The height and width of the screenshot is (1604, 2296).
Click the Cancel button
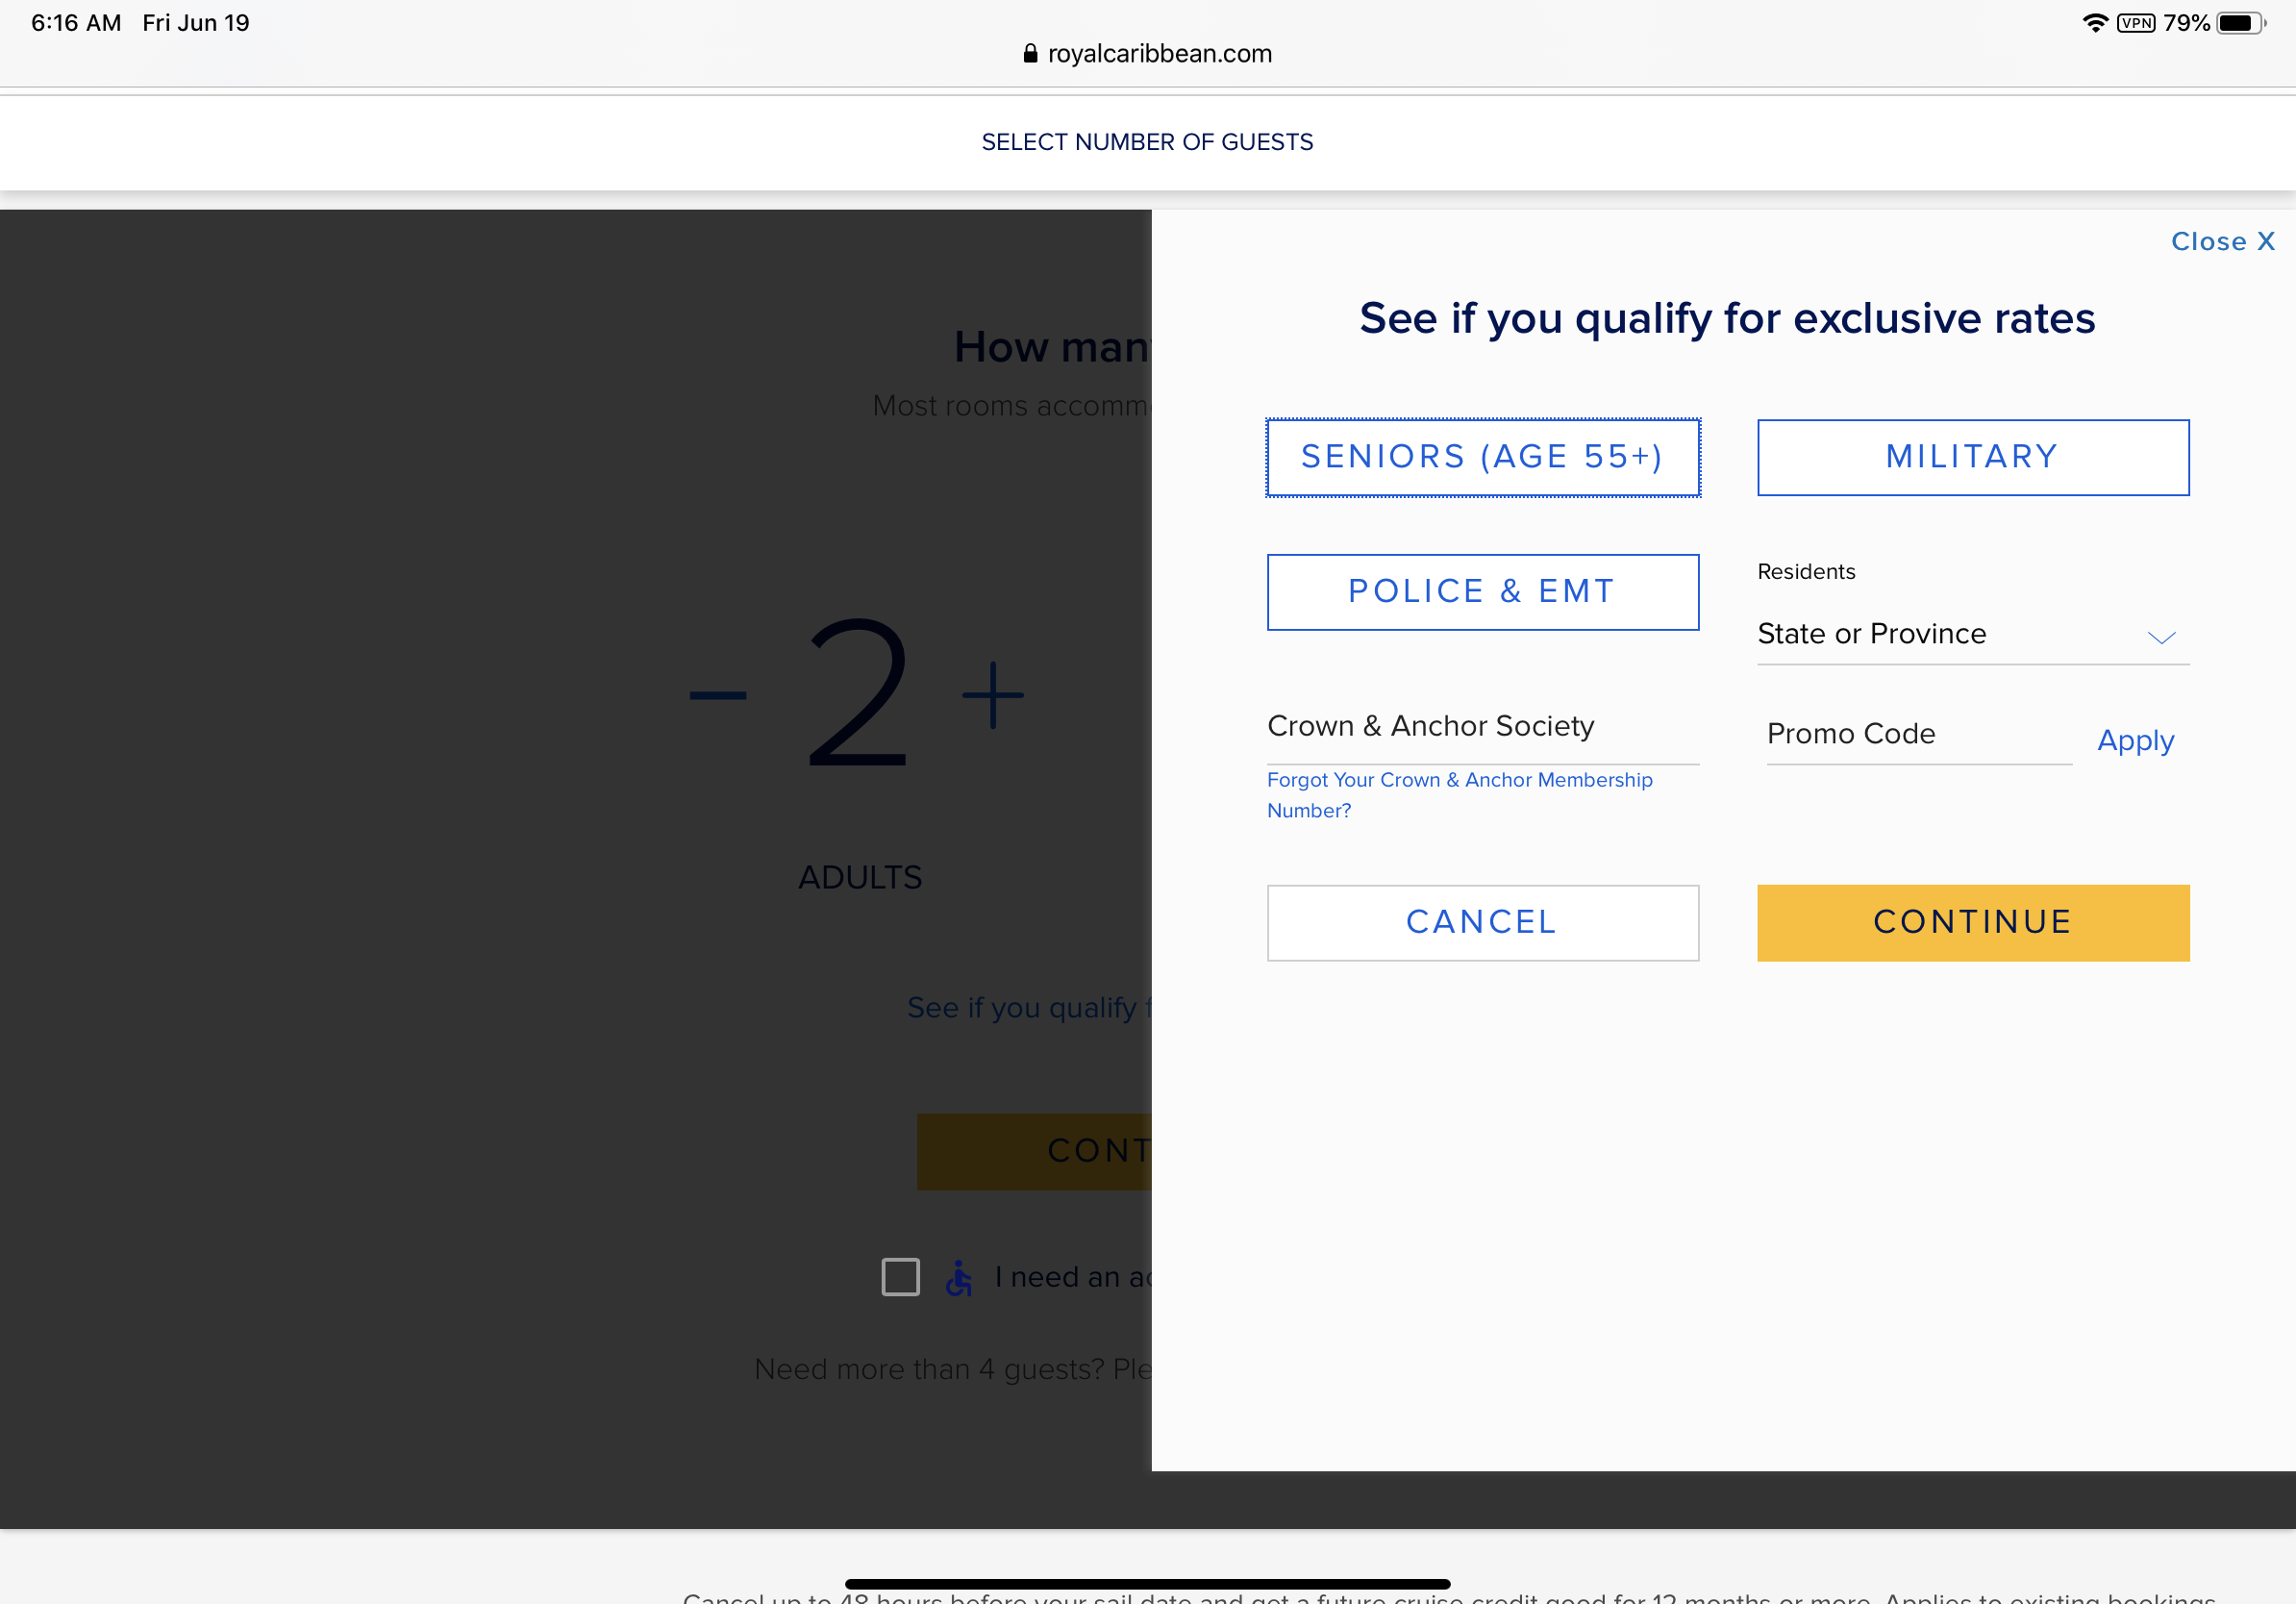1482,922
